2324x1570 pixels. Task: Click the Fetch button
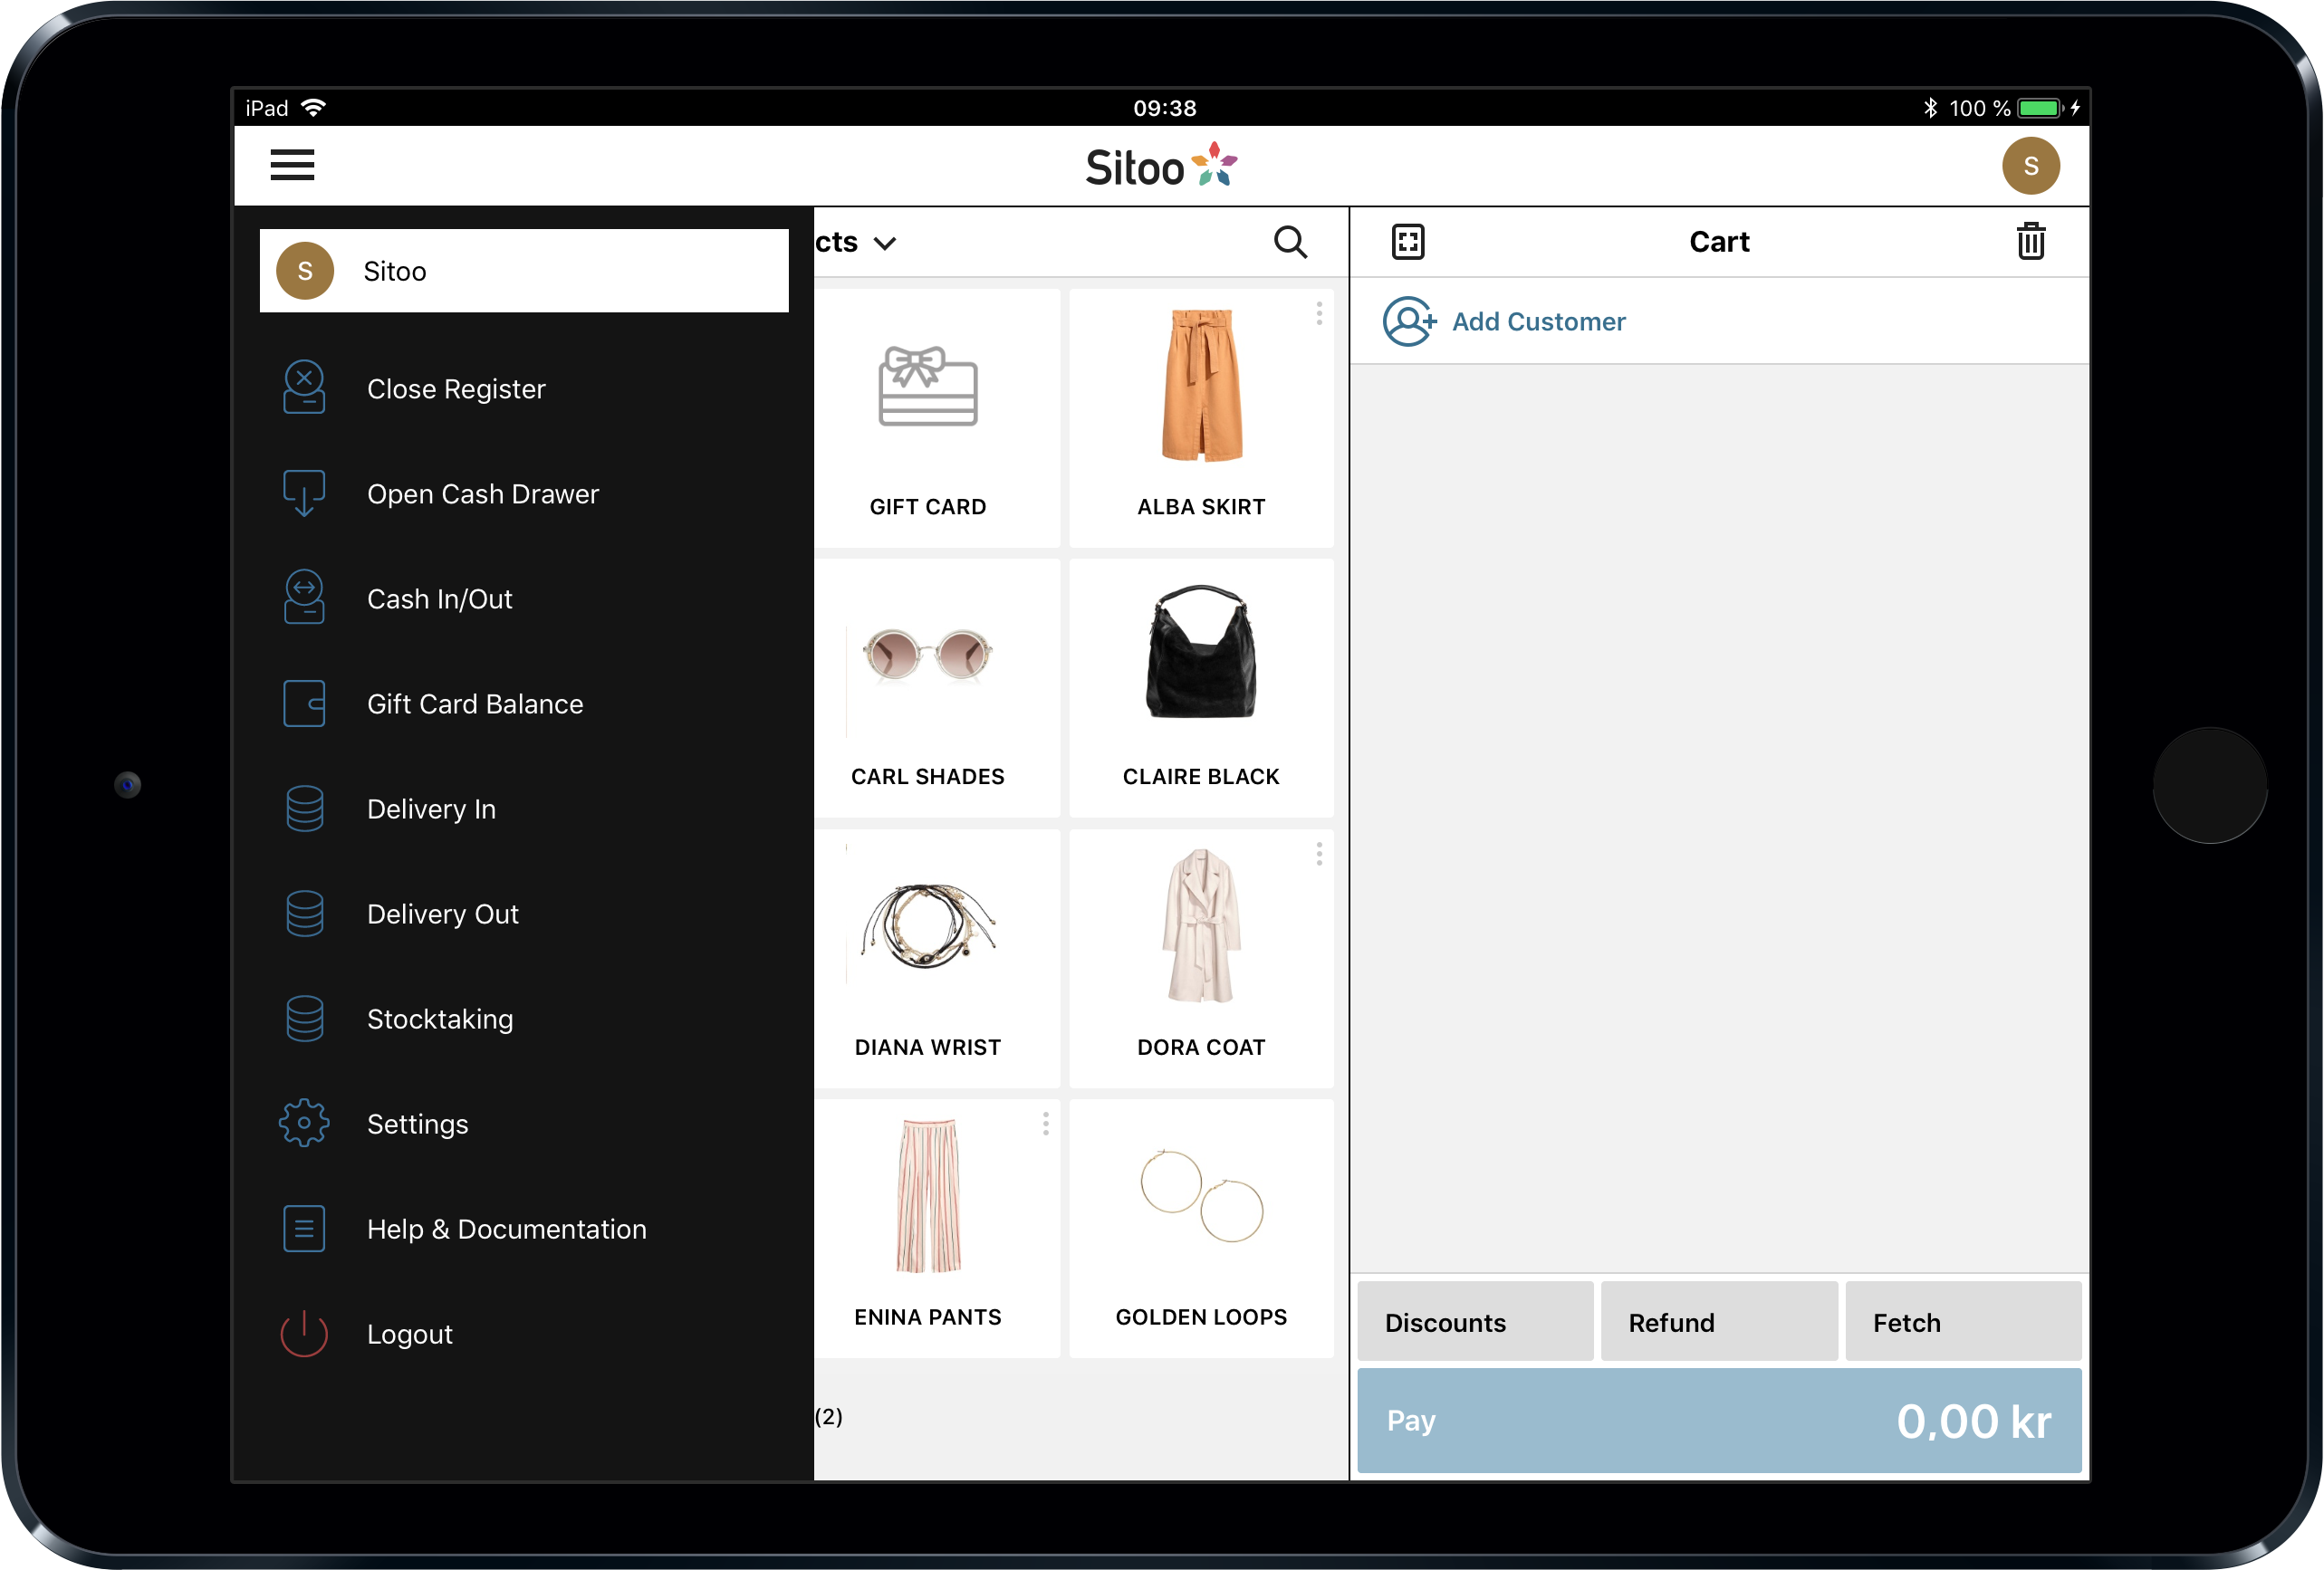click(1963, 1322)
